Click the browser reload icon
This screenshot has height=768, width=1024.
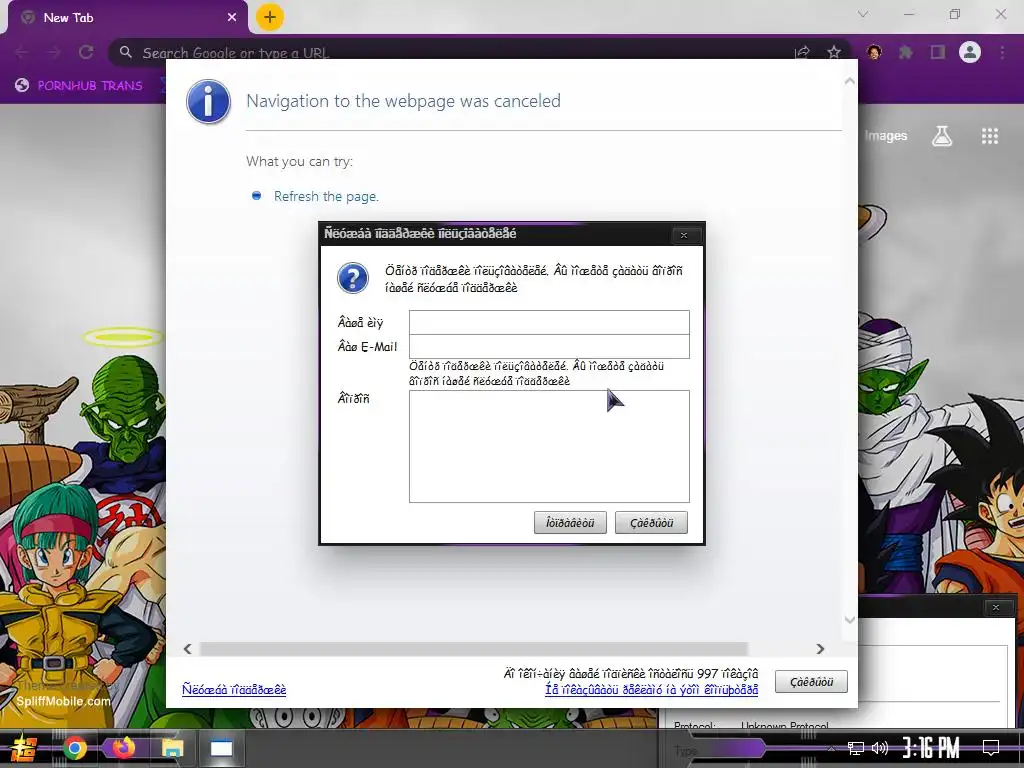coord(86,52)
